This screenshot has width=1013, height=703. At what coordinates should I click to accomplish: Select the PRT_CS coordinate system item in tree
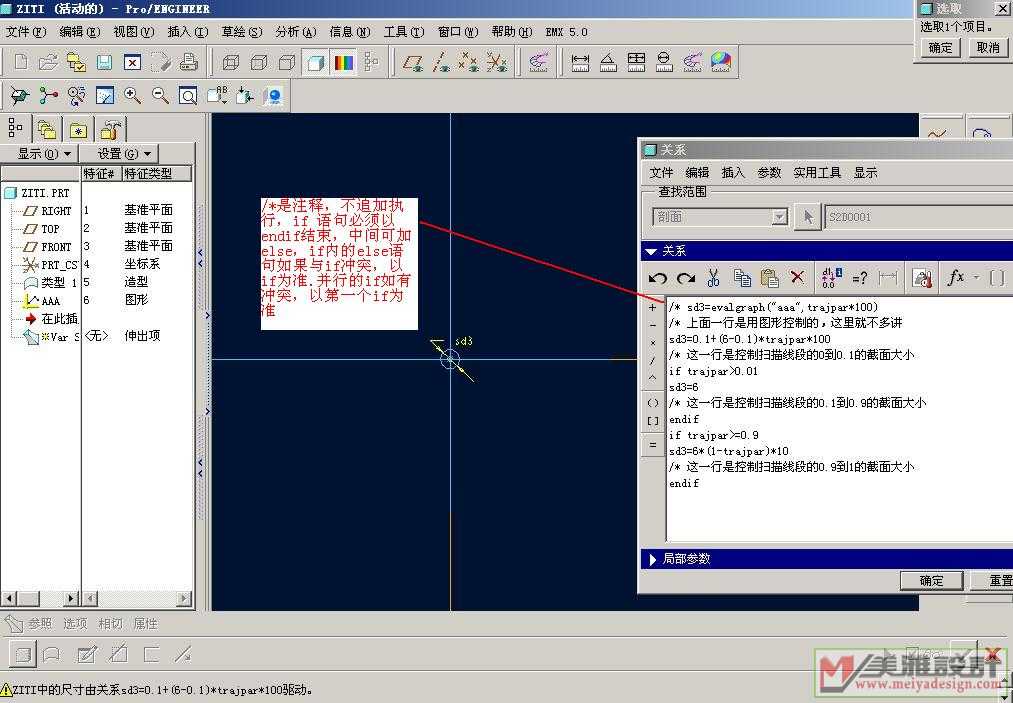(50, 264)
